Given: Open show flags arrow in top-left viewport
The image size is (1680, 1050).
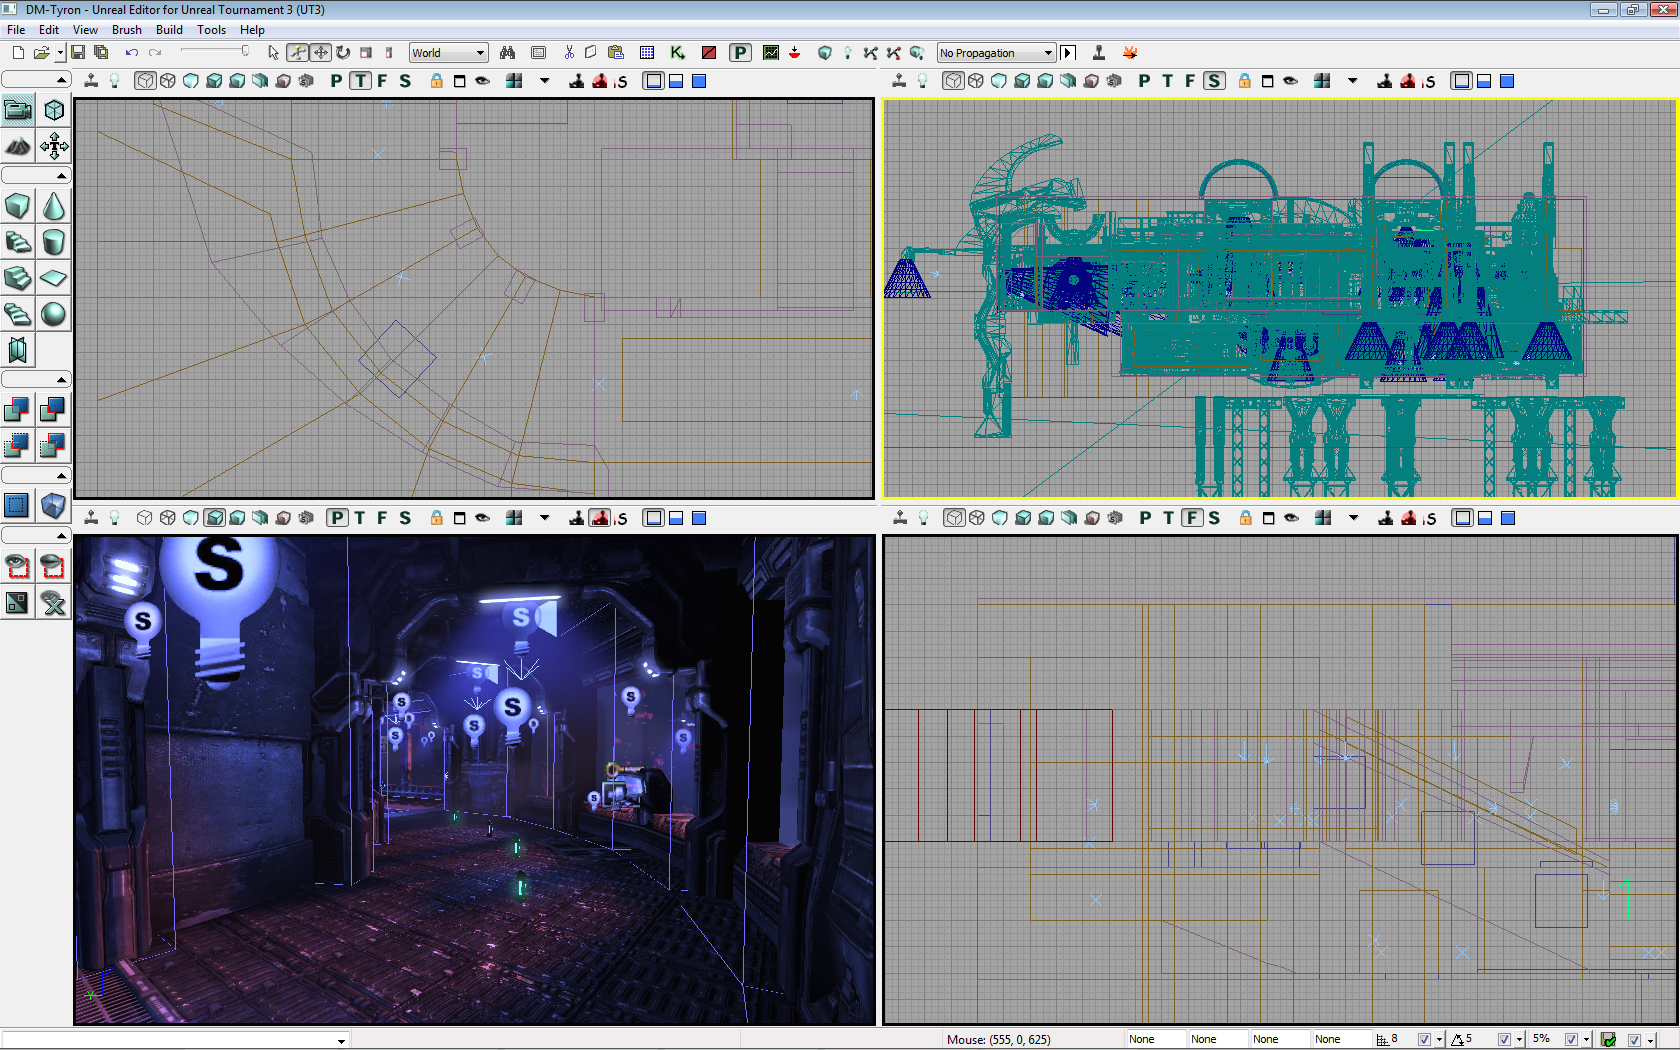Looking at the screenshot, I should click(545, 81).
